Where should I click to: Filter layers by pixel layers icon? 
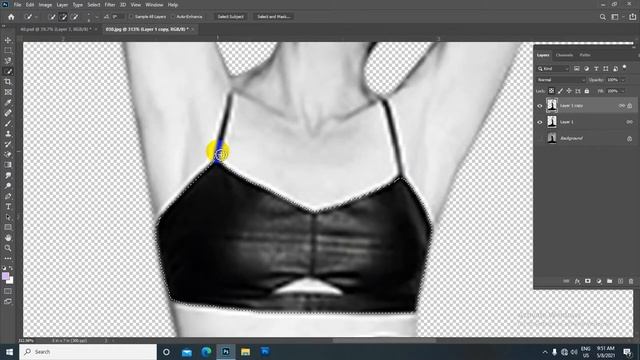coord(577,69)
